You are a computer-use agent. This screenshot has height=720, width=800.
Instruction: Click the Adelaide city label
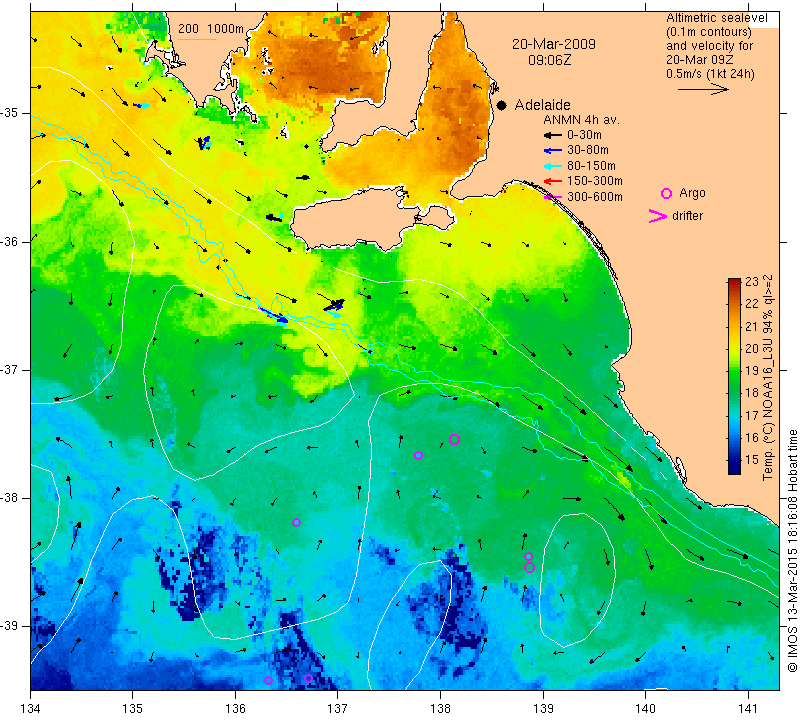[x=542, y=105]
